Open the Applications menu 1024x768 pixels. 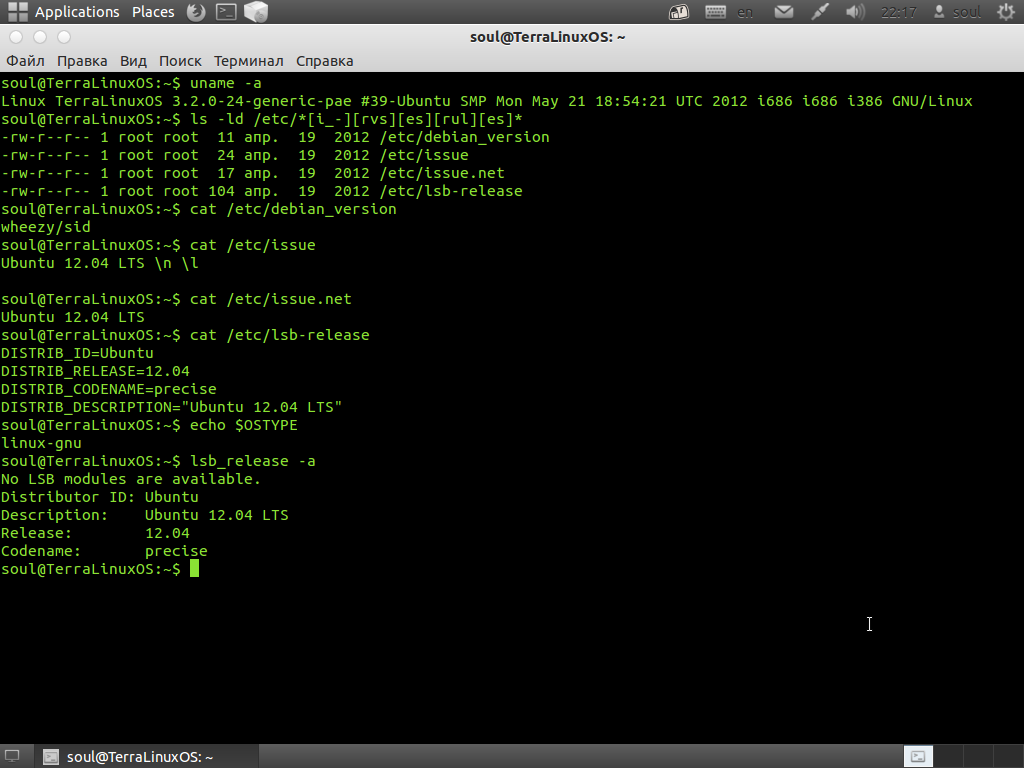pos(77,12)
